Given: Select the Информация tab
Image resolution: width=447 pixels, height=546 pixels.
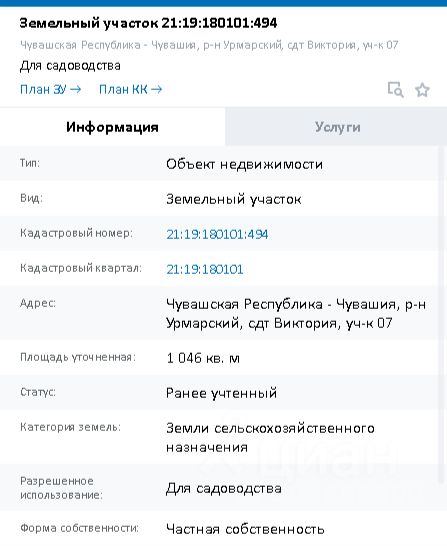Looking at the screenshot, I should tap(112, 127).
